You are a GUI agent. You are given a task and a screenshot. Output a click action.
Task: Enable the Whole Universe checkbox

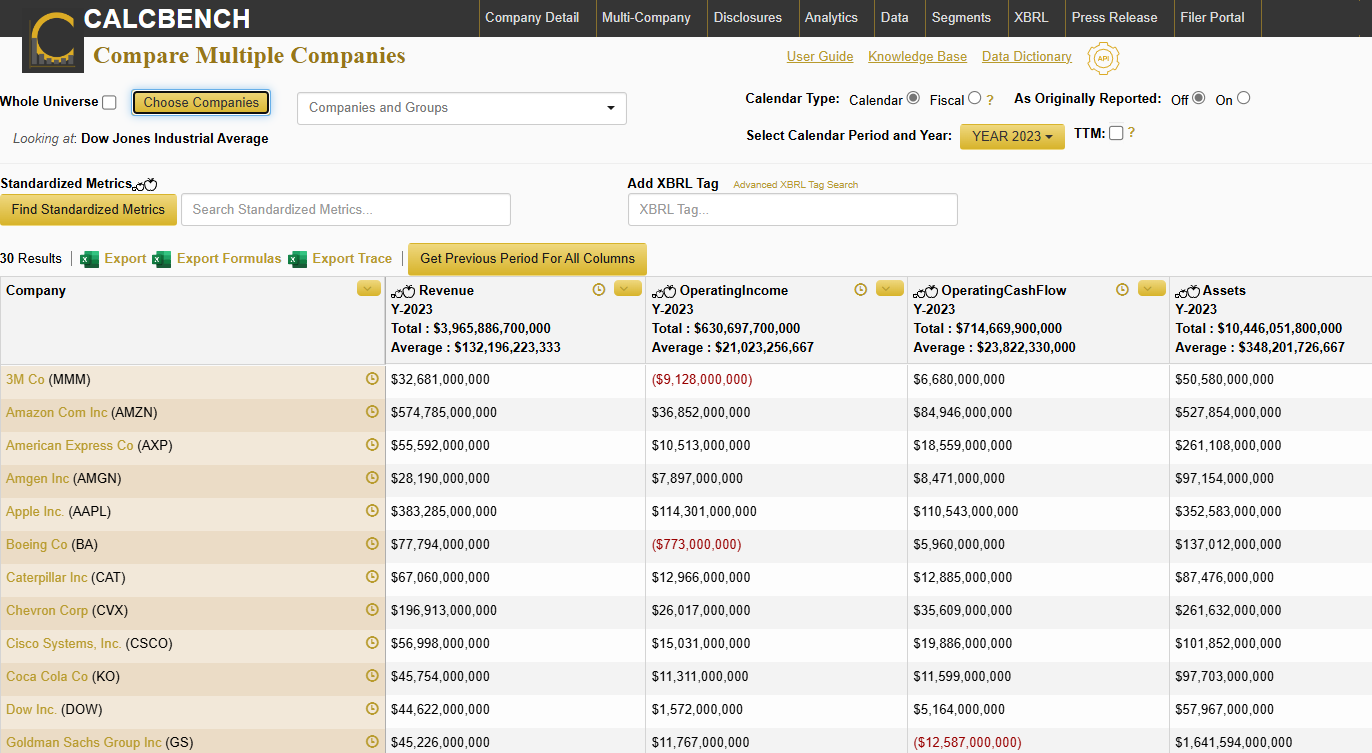[109, 102]
